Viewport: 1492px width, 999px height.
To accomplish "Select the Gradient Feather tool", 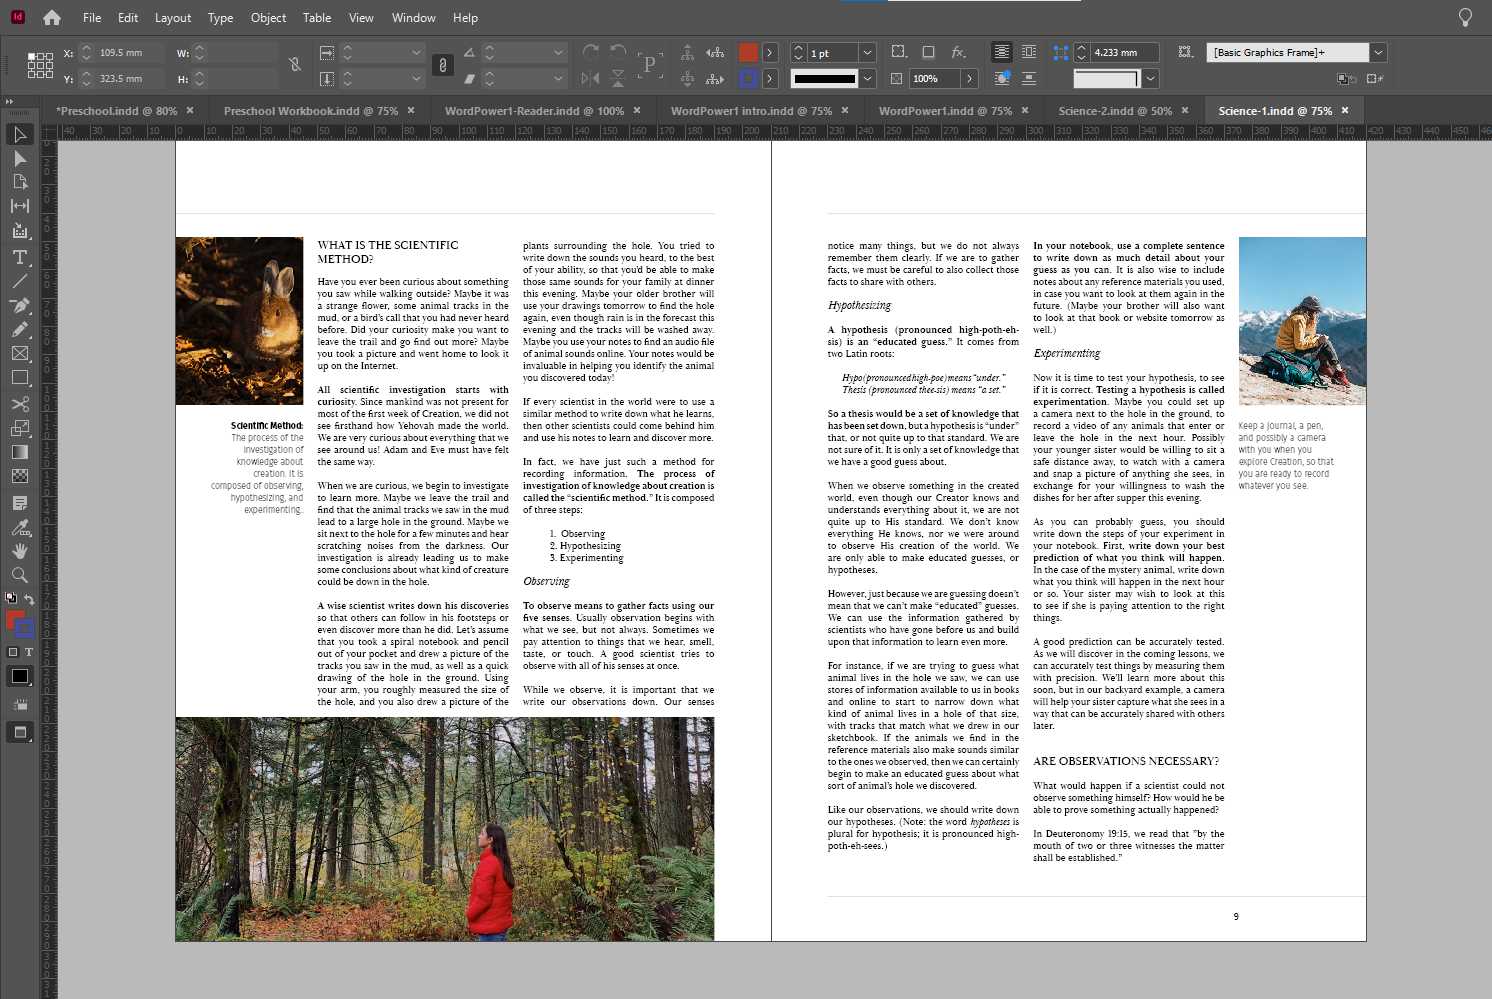I will click(x=19, y=476).
